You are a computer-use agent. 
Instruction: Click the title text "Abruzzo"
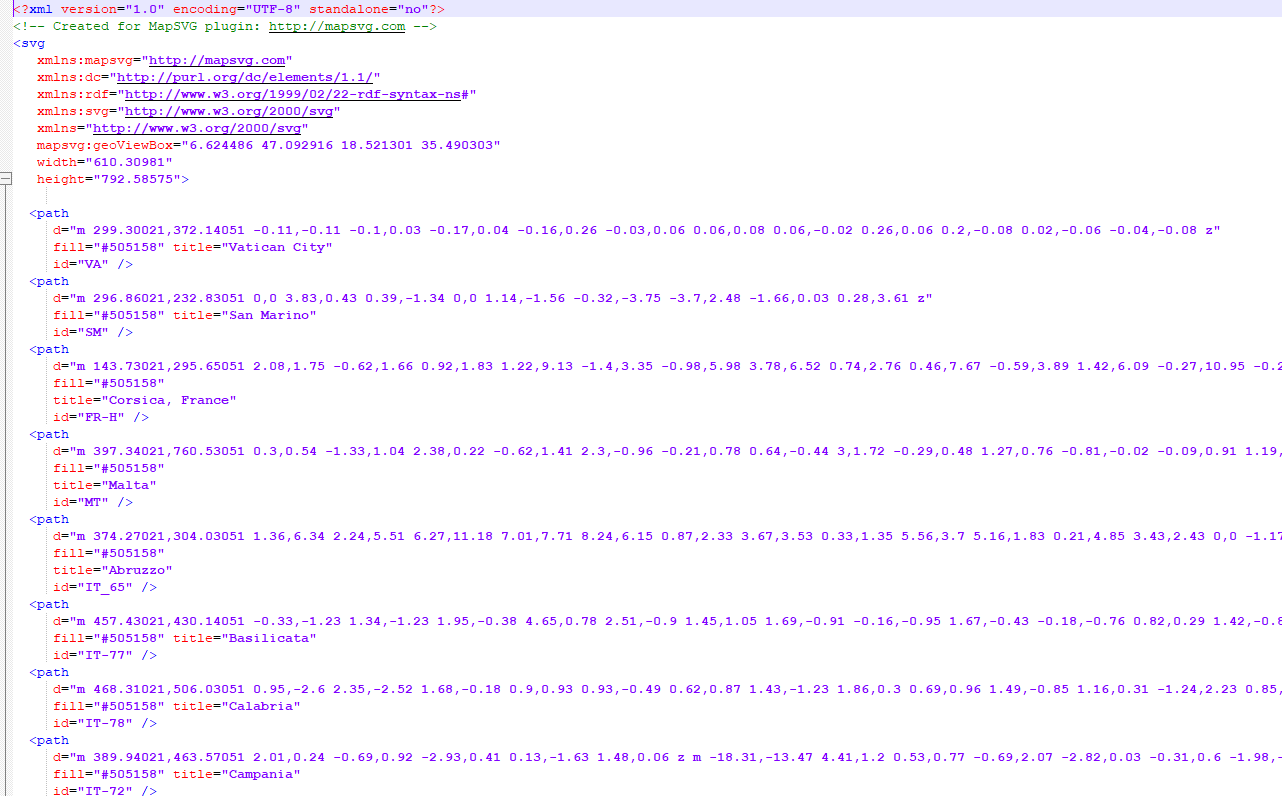(137, 570)
